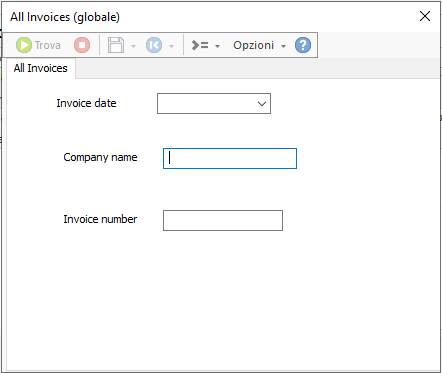Viewport: 442px width, 373px height.
Task: Click the blue K reset icon
Action: (x=154, y=45)
